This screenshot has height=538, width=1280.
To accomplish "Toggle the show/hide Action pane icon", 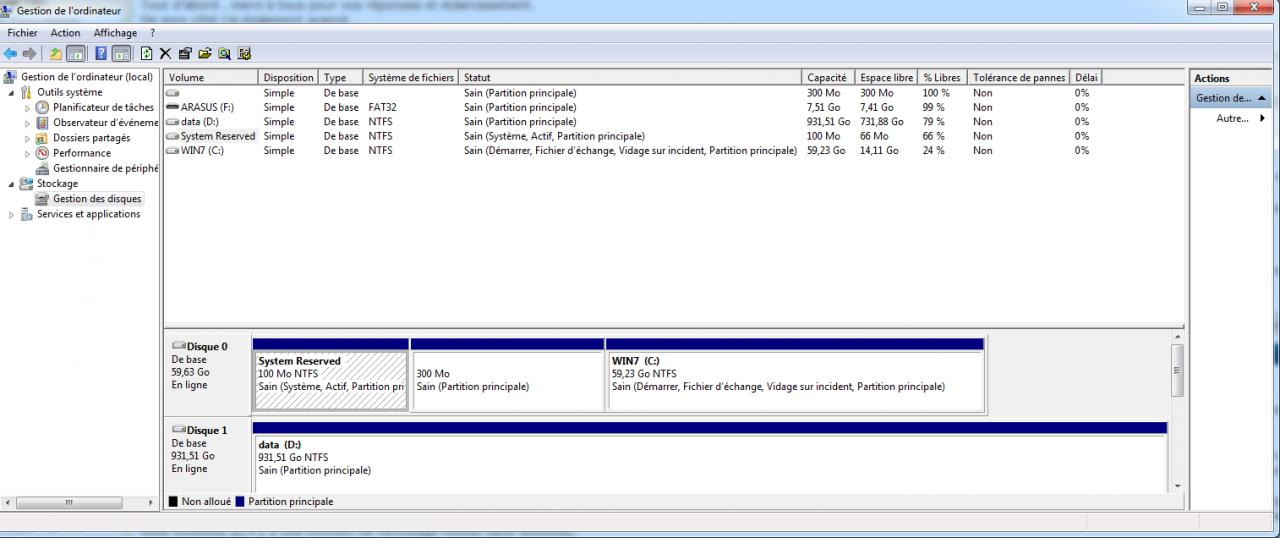I will (x=121, y=53).
